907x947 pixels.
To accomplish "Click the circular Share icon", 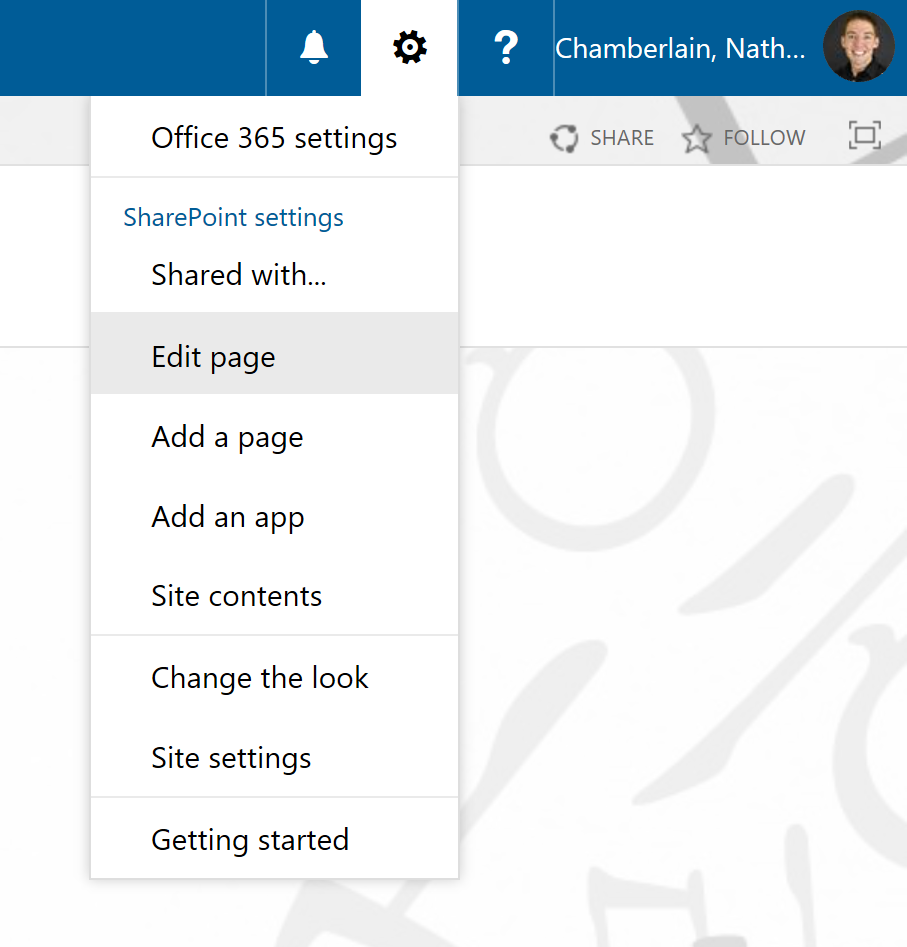I will 564,138.
